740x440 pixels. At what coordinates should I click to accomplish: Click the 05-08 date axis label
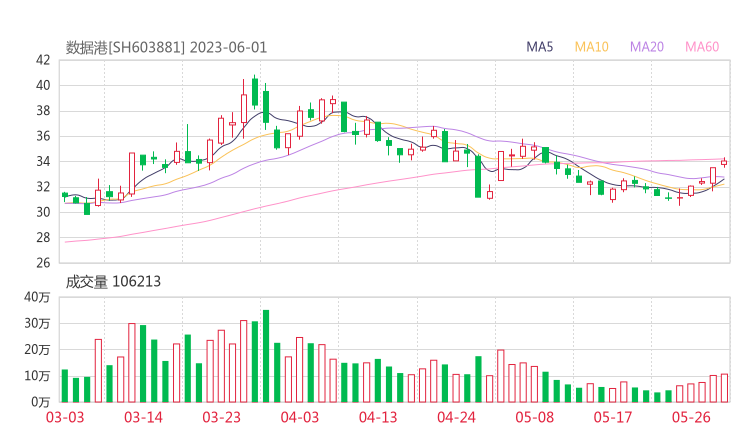click(534, 418)
